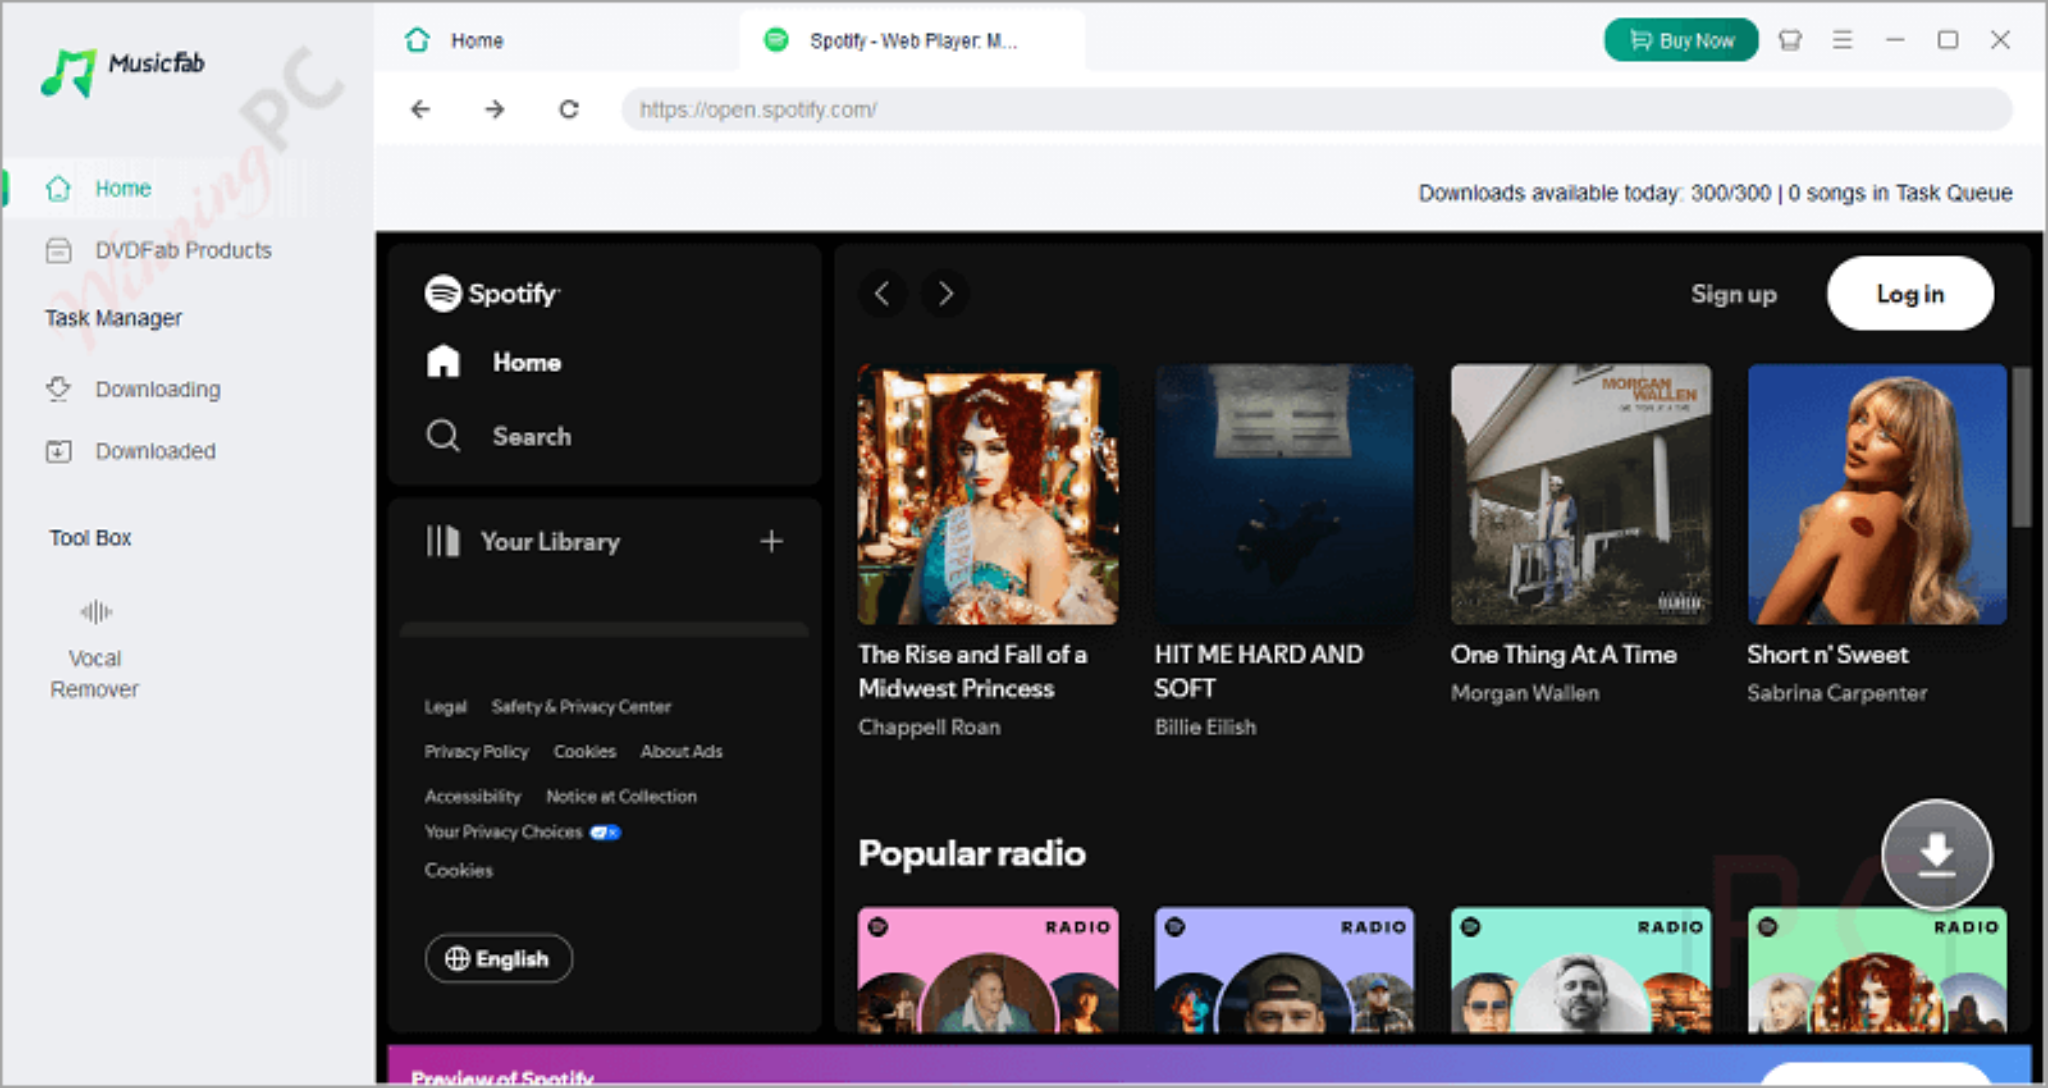
Task: Click the Buy Now button
Action: [1680, 40]
